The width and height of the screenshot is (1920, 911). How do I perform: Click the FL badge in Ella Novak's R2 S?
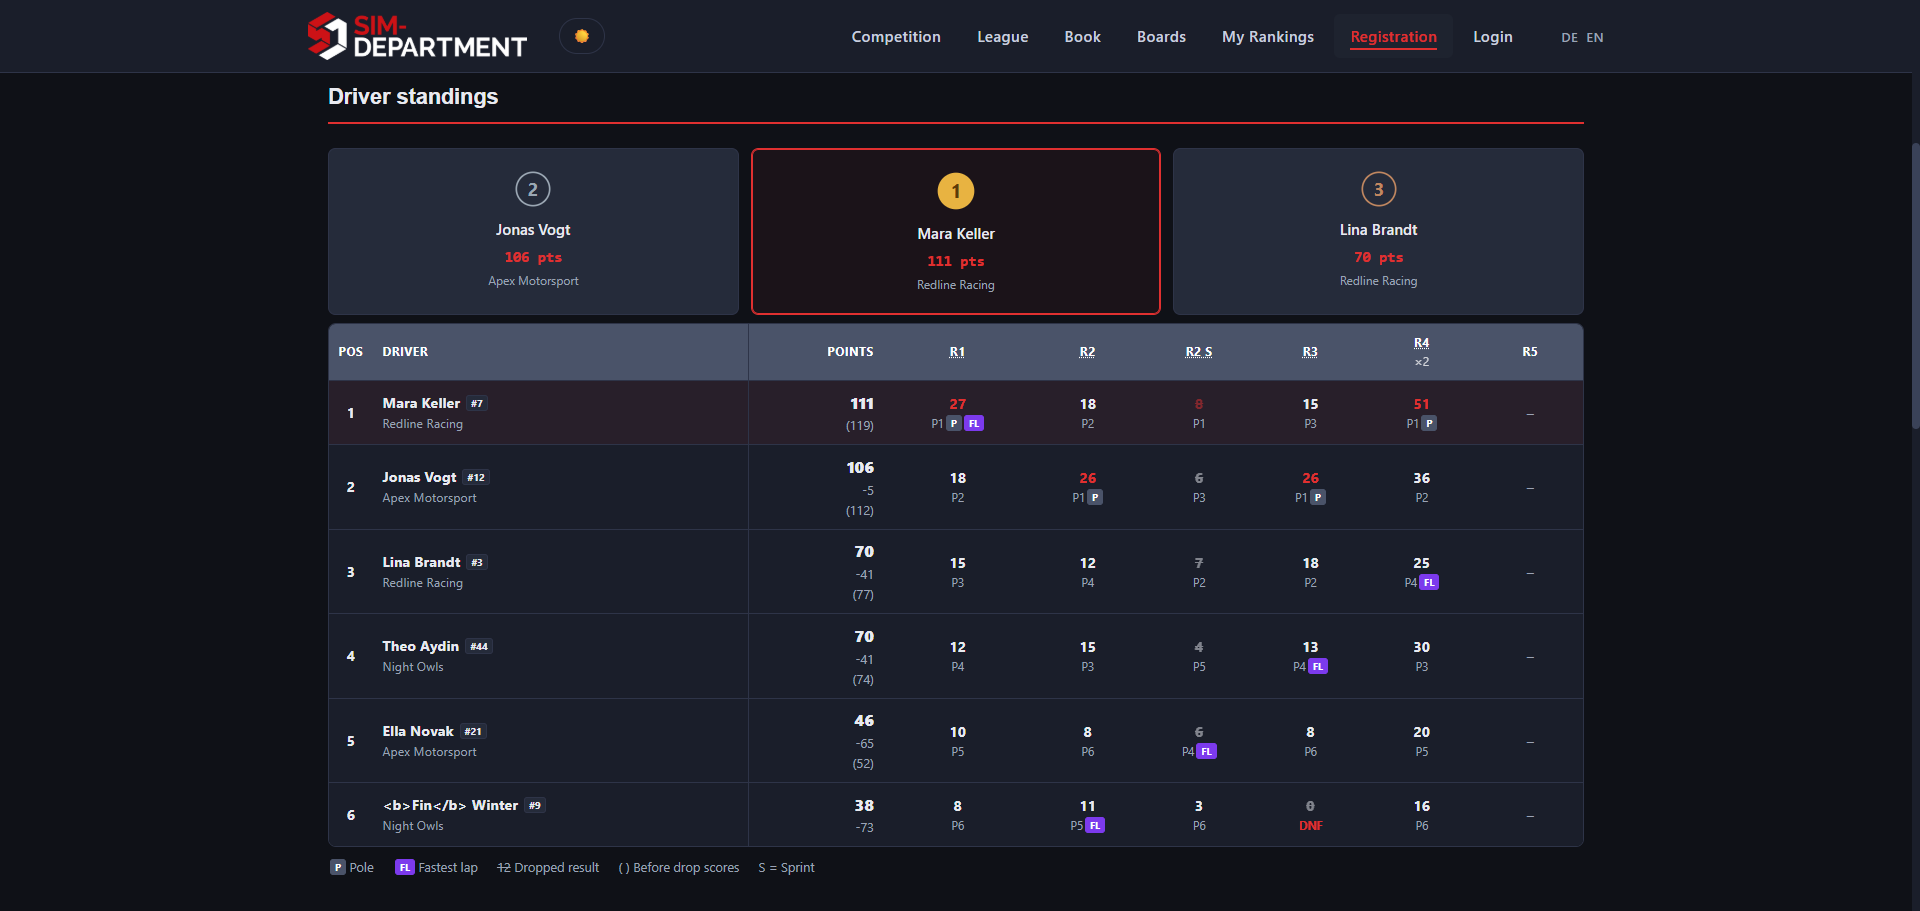click(1207, 752)
